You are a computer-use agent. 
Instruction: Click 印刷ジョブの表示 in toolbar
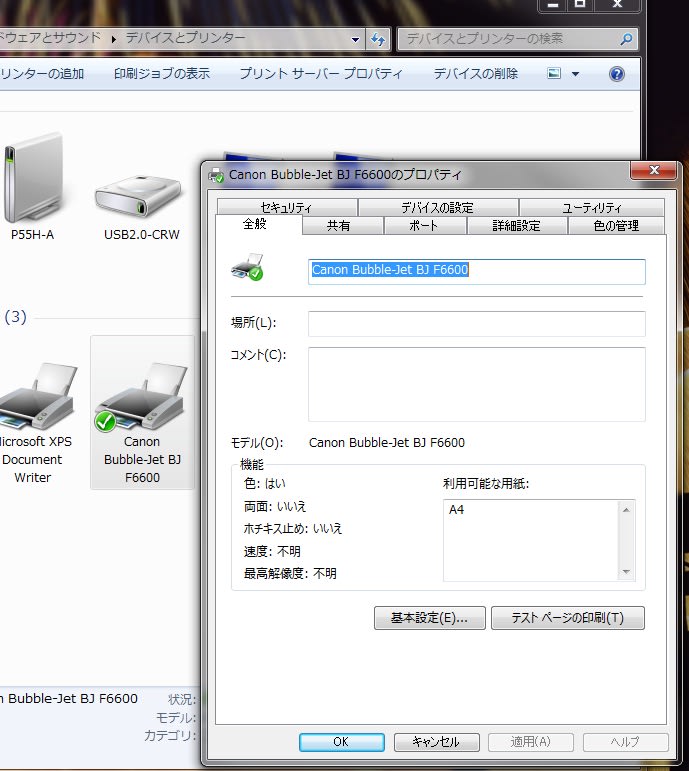(x=162, y=74)
